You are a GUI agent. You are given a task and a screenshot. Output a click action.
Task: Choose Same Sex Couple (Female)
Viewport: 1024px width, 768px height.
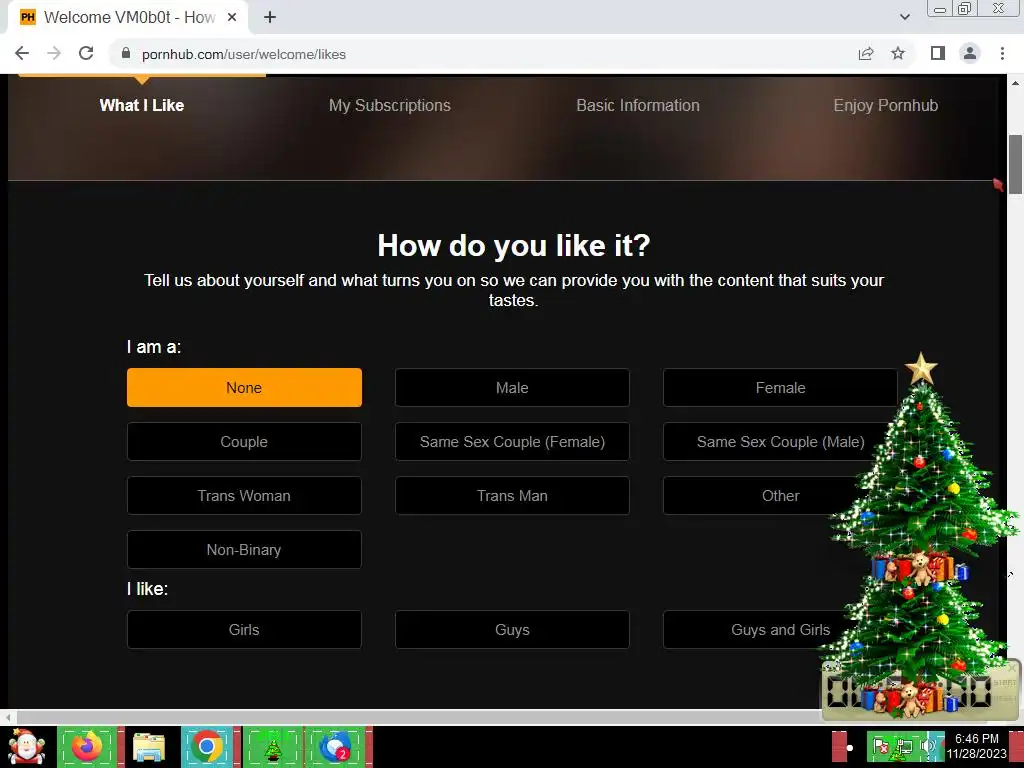point(512,441)
